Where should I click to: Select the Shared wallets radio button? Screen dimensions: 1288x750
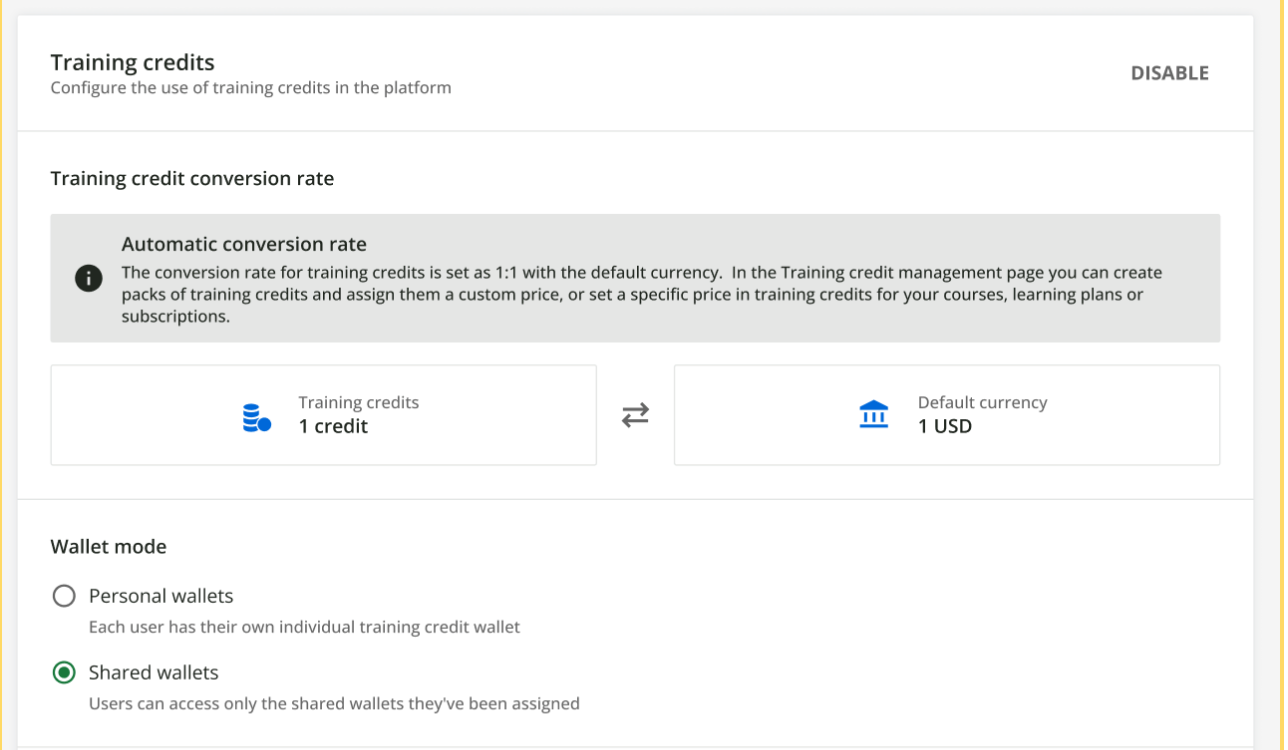click(64, 673)
